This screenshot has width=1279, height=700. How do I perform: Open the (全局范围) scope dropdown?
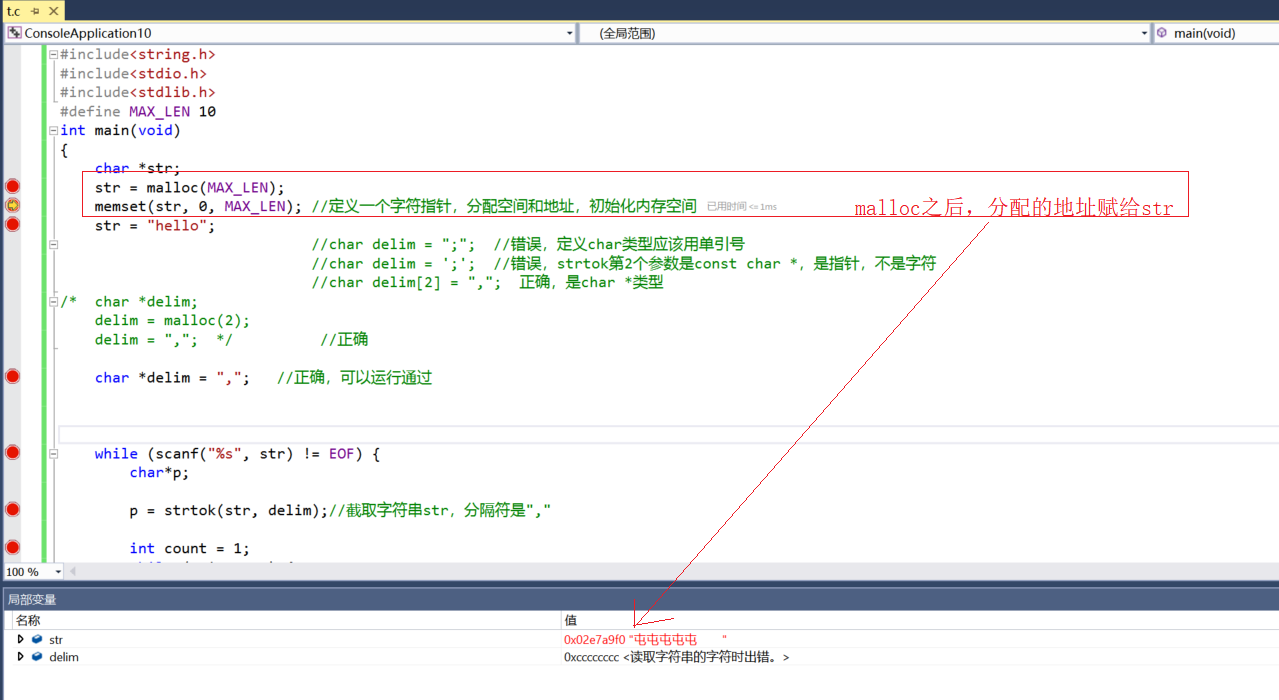coord(1143,32)
